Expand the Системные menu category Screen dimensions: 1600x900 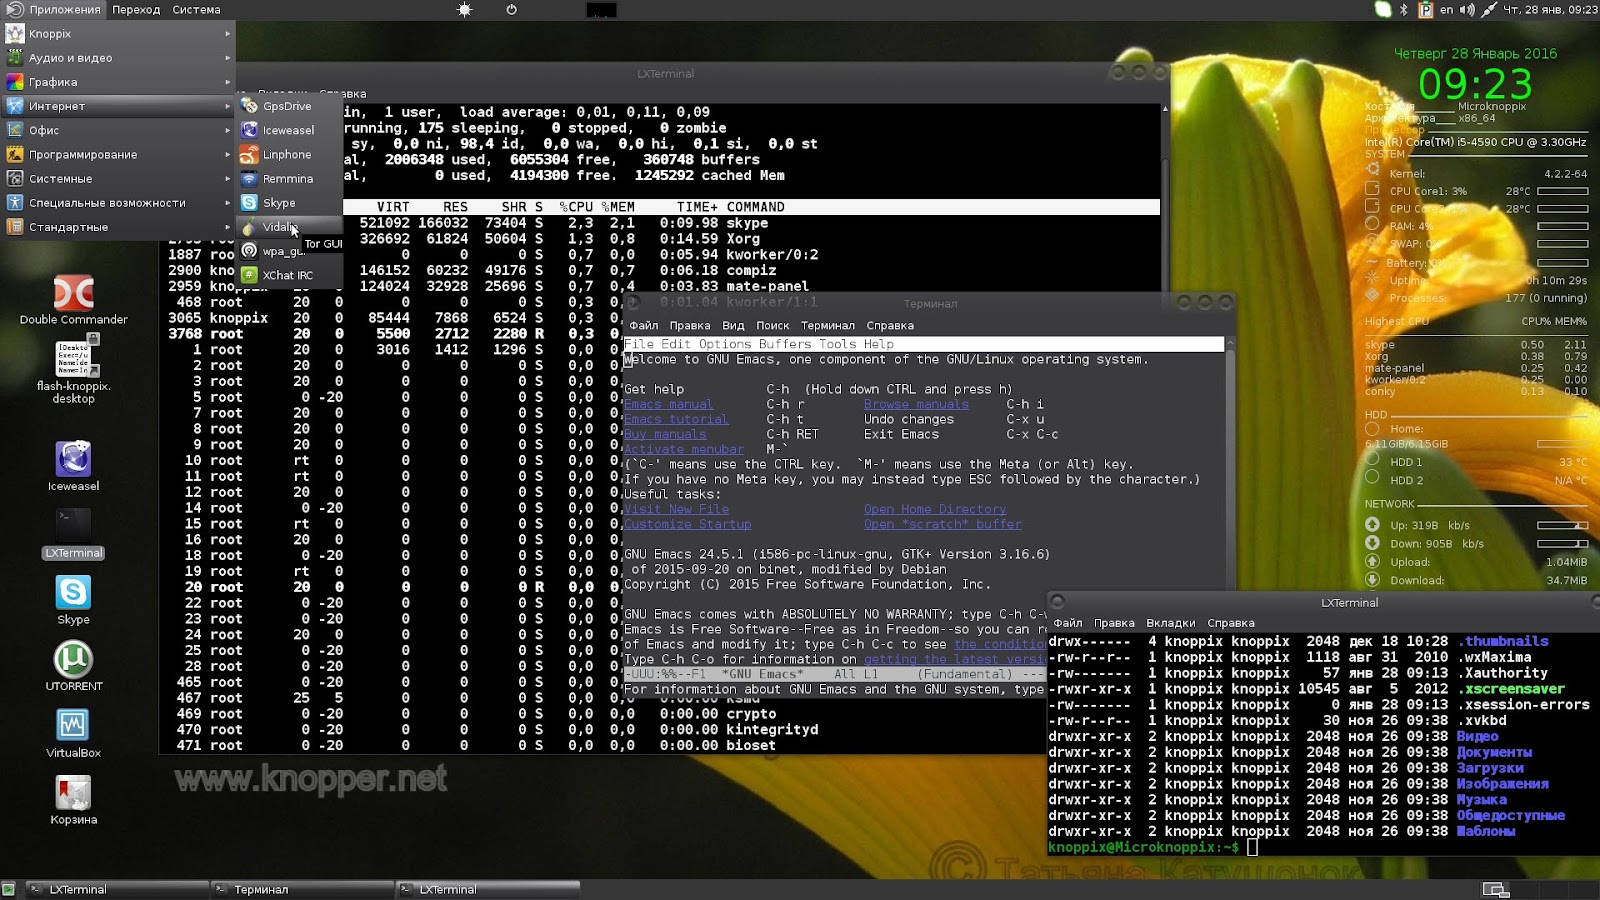(x=118, y=178)
